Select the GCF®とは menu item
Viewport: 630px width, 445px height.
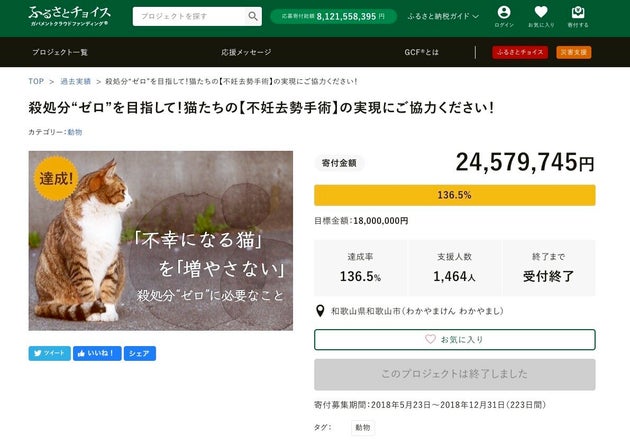[422, 52]
